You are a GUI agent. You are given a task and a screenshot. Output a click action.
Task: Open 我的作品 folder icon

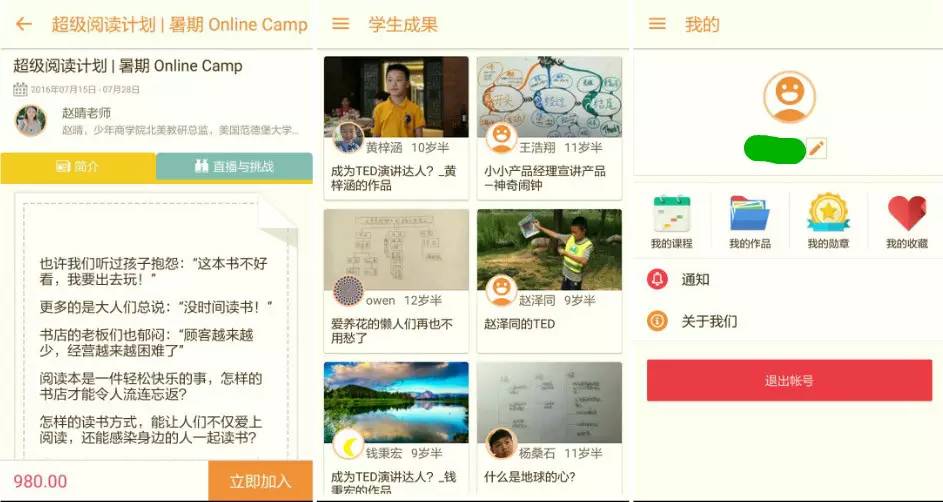click(x=750, y=213)
